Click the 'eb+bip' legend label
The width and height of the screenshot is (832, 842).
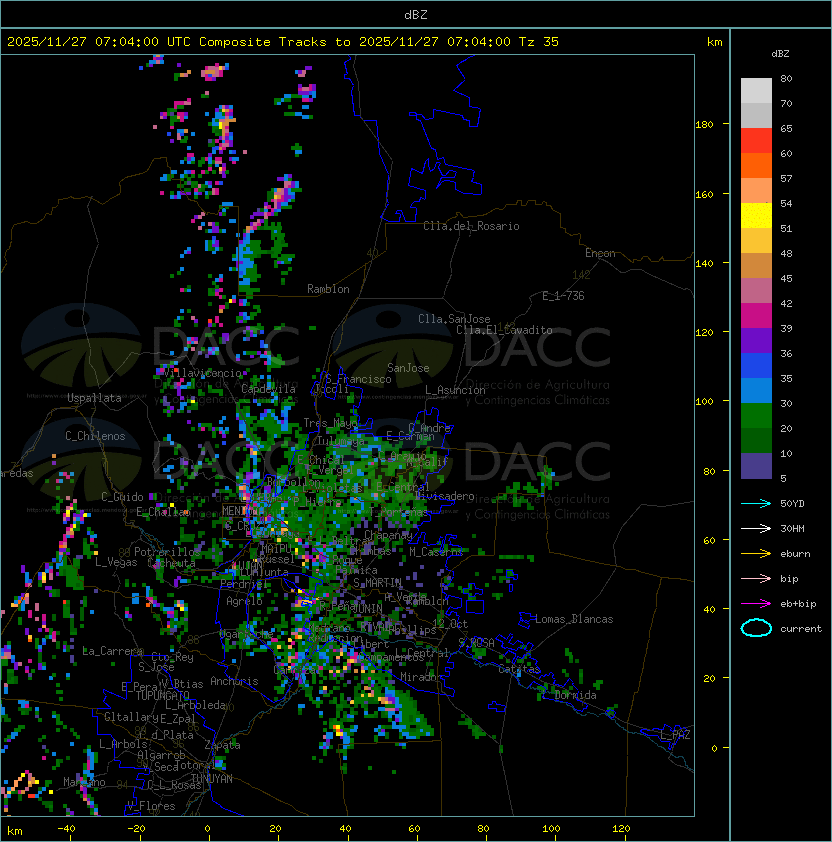click(x=798, y=604)
